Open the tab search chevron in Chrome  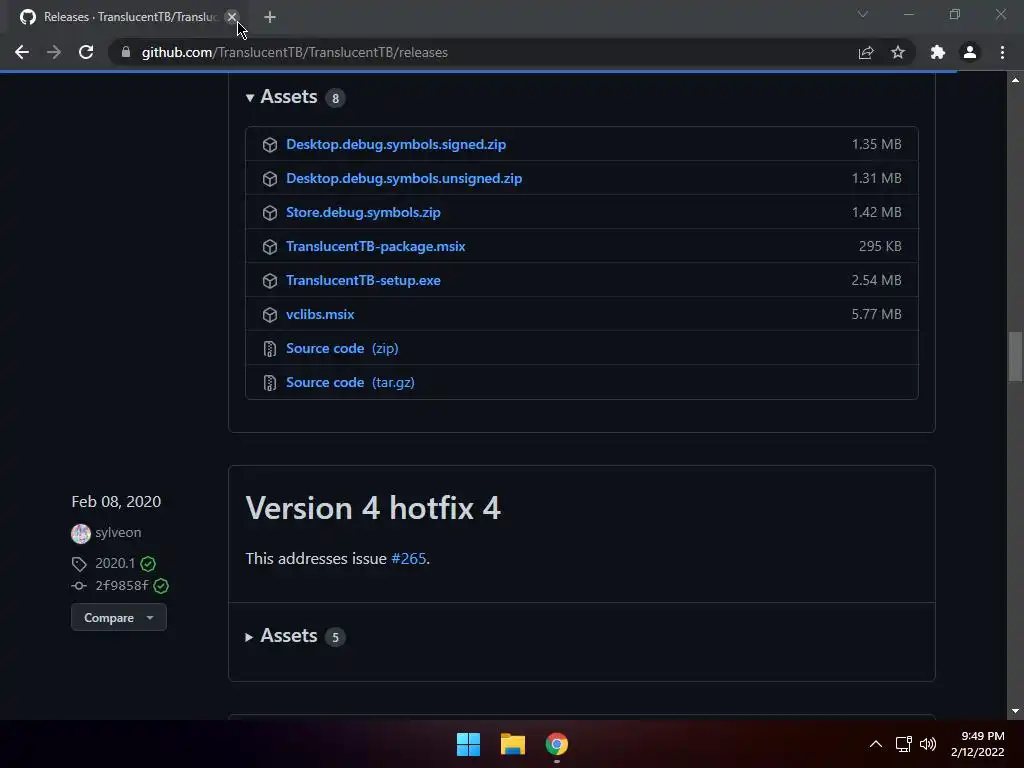863,14
